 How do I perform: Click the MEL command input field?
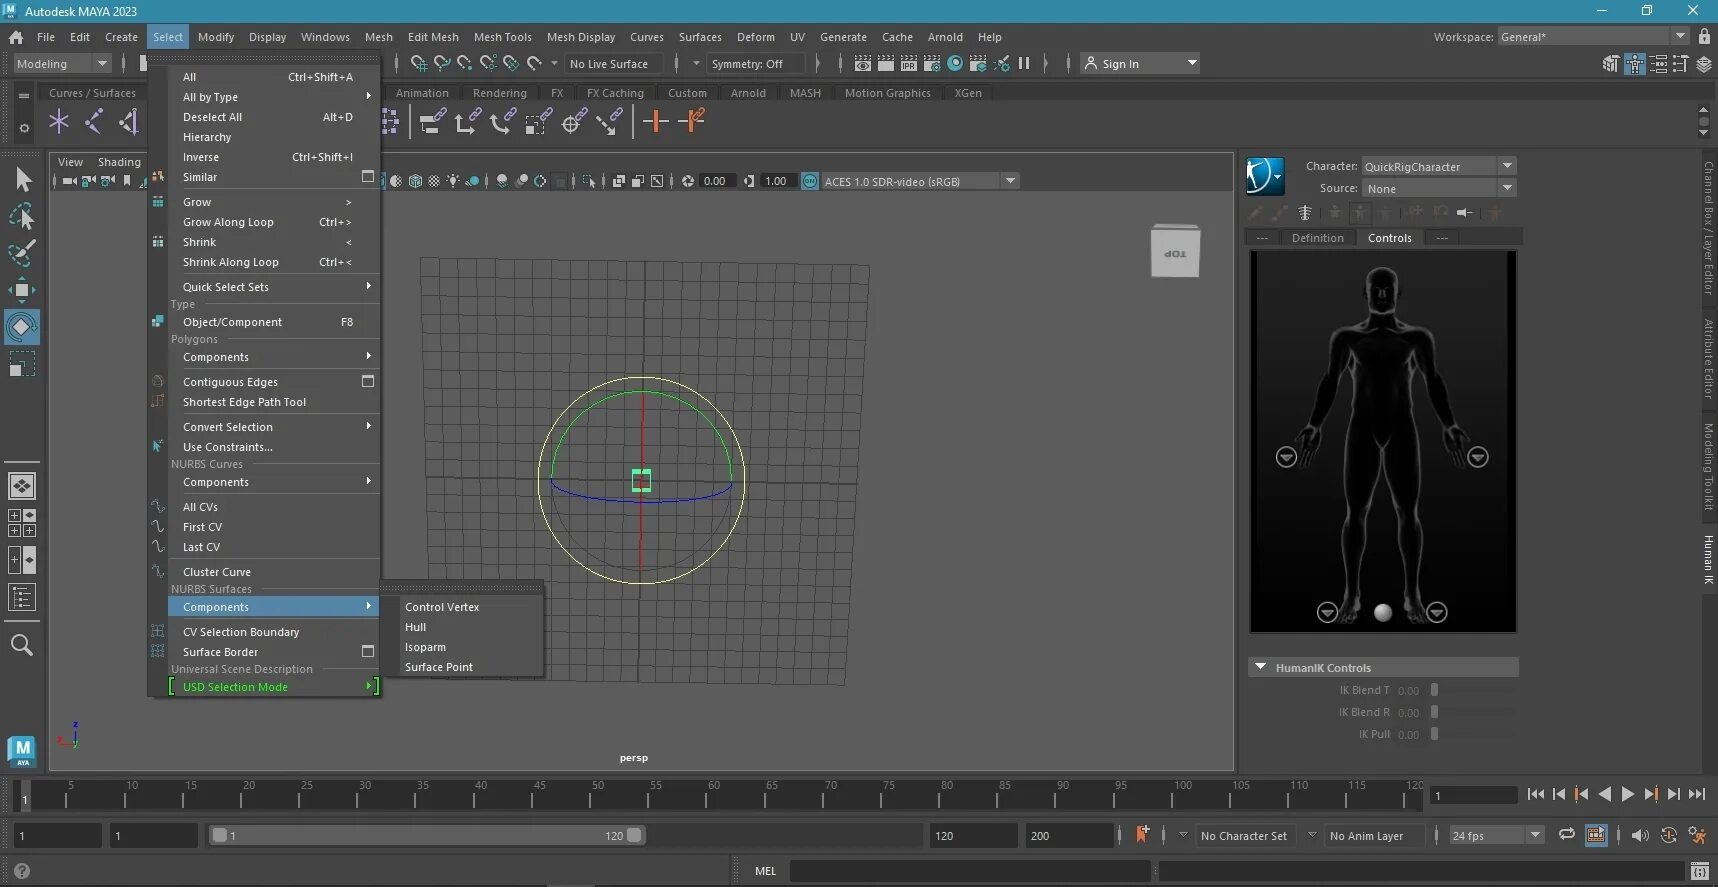click(968, 871)
